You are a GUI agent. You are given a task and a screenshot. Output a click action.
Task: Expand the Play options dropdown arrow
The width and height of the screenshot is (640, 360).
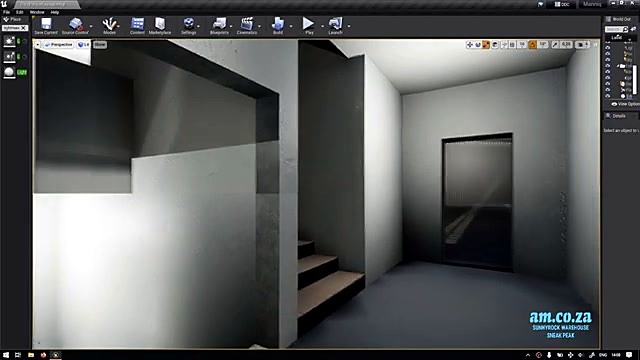pyautogui.click(x=322, y=26)
